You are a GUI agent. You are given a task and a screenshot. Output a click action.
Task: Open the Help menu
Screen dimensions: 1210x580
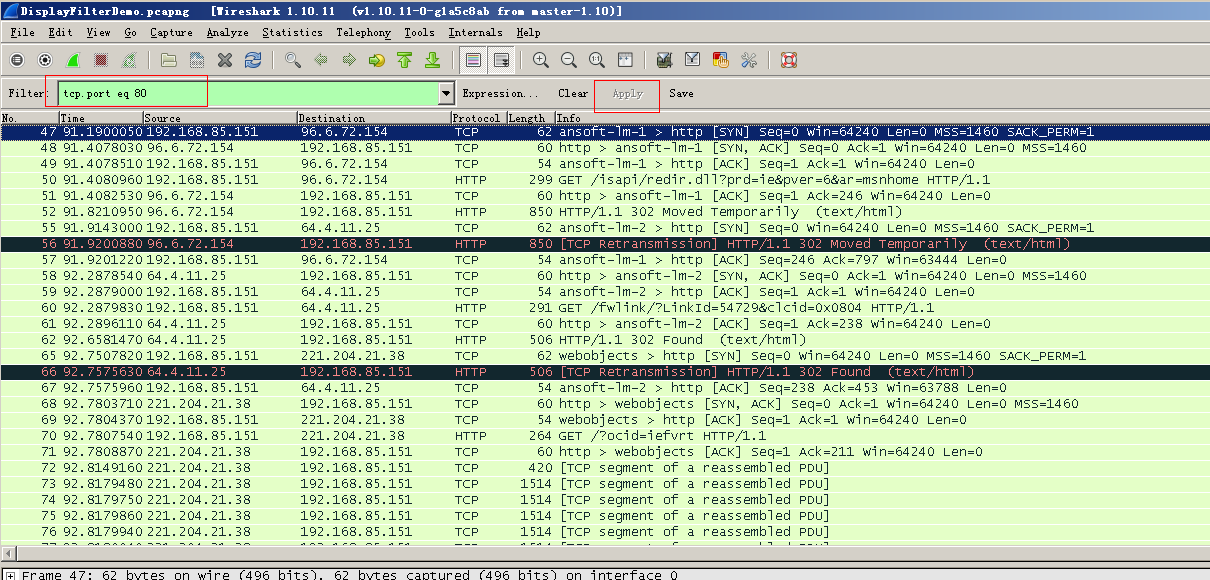point(528,32)
